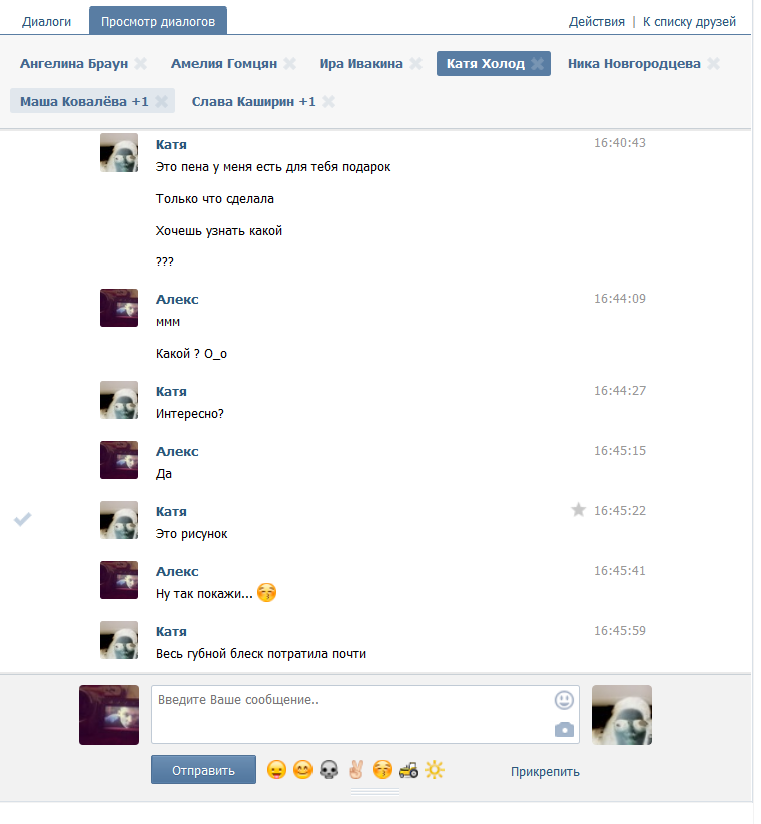The height and width of the screenshot is (824, 761).
Task: Click the resize handle below emoji row
Action: coord(375,792)
